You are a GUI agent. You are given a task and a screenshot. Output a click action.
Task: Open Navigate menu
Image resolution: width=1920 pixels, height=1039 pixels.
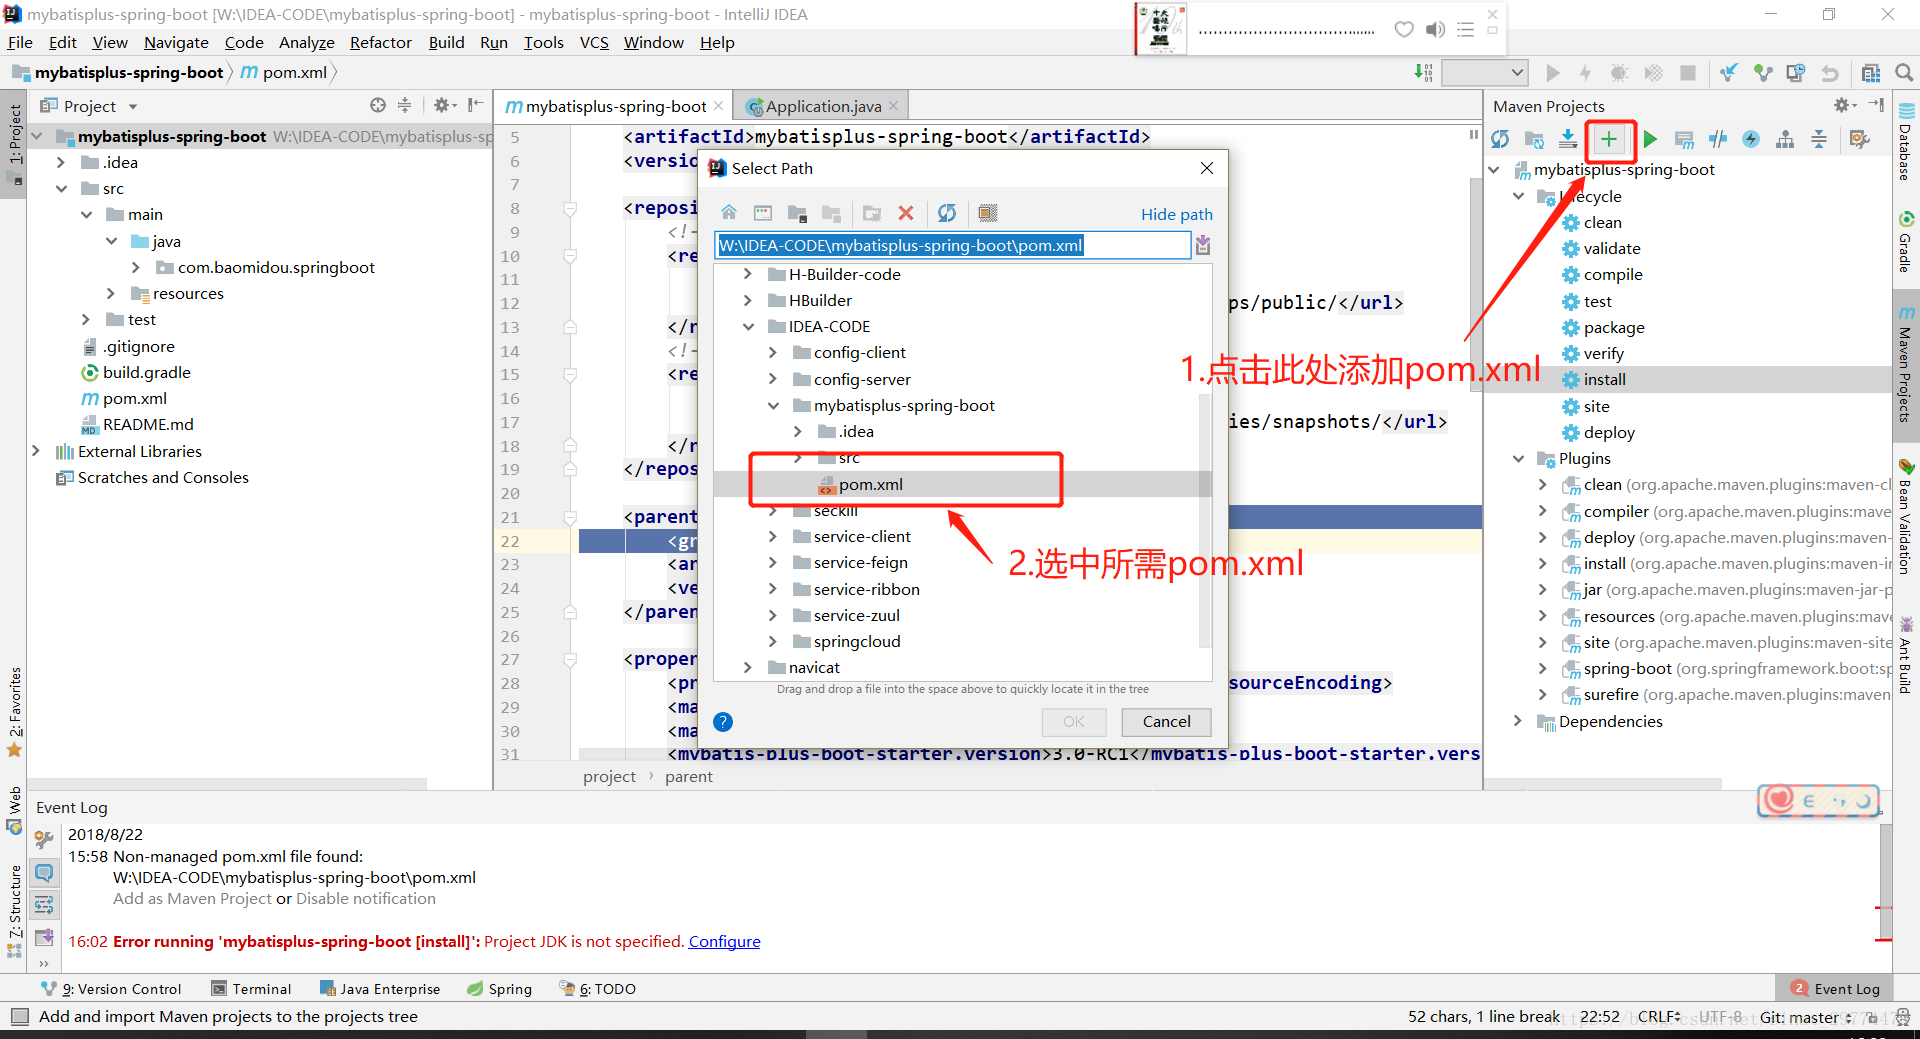[176, 42]
